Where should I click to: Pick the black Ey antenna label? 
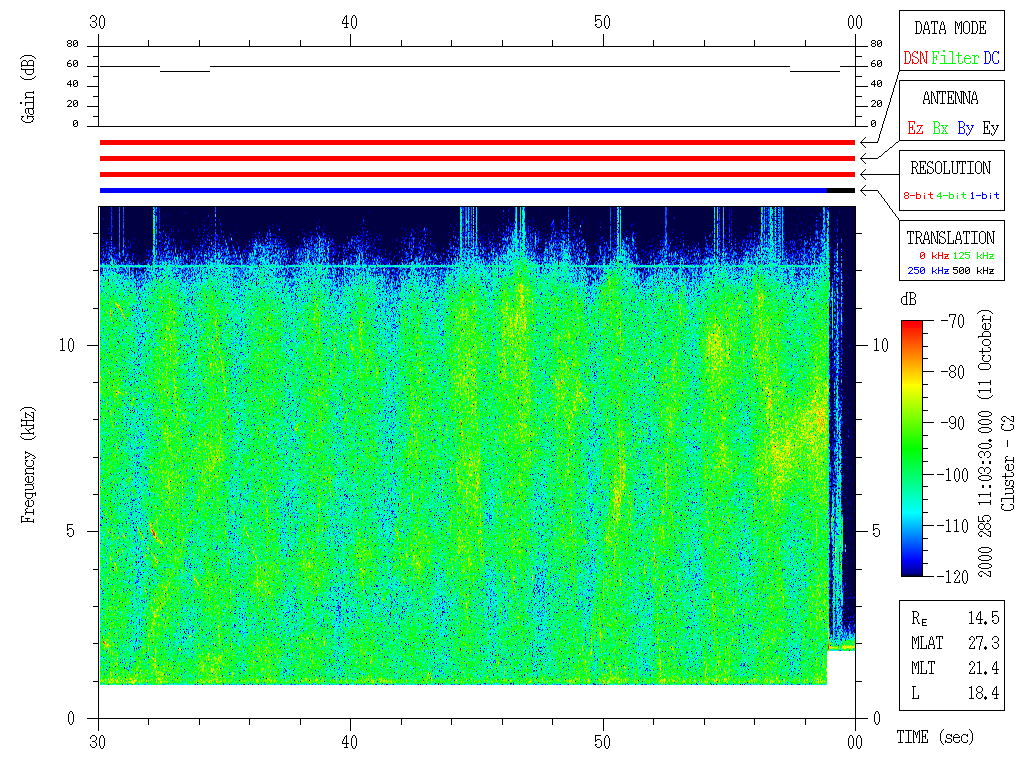(x=991, y=128)
